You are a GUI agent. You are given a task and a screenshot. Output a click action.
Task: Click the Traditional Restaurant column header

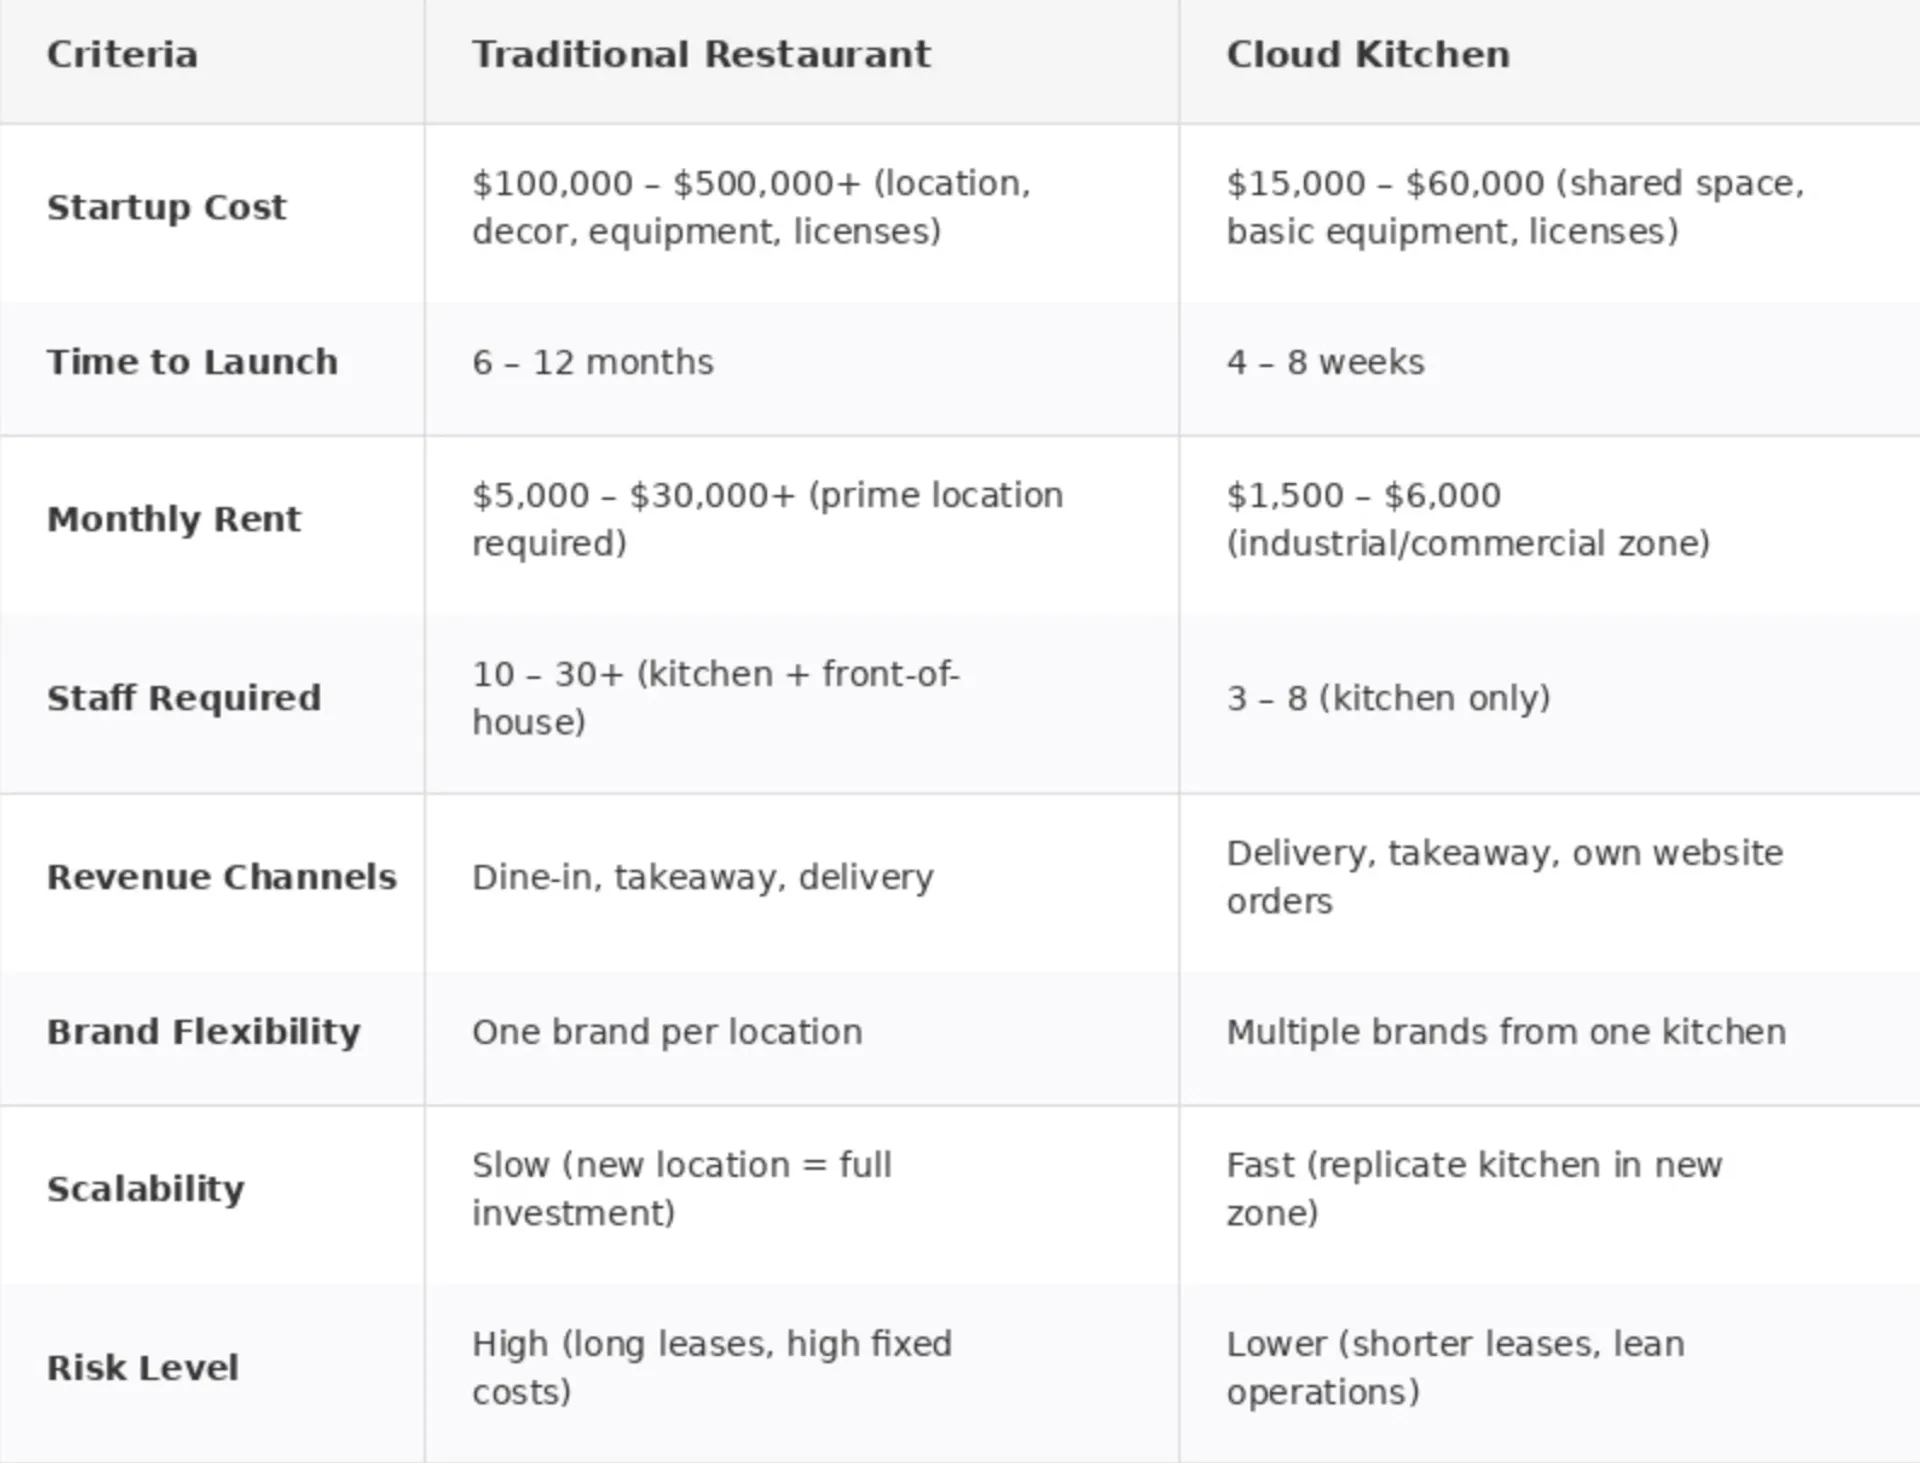(701, 55)
